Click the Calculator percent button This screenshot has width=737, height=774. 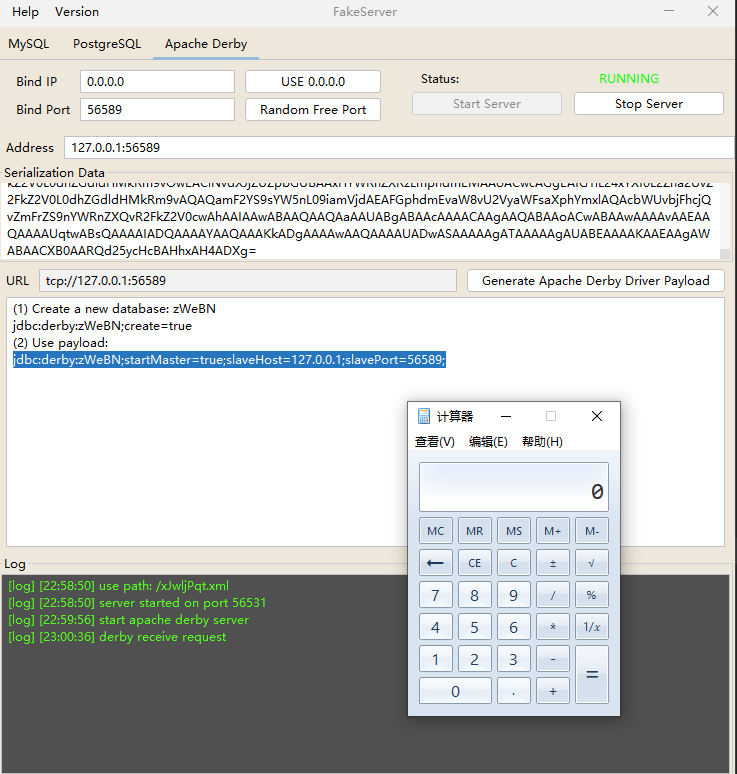[x=592, y=595]
